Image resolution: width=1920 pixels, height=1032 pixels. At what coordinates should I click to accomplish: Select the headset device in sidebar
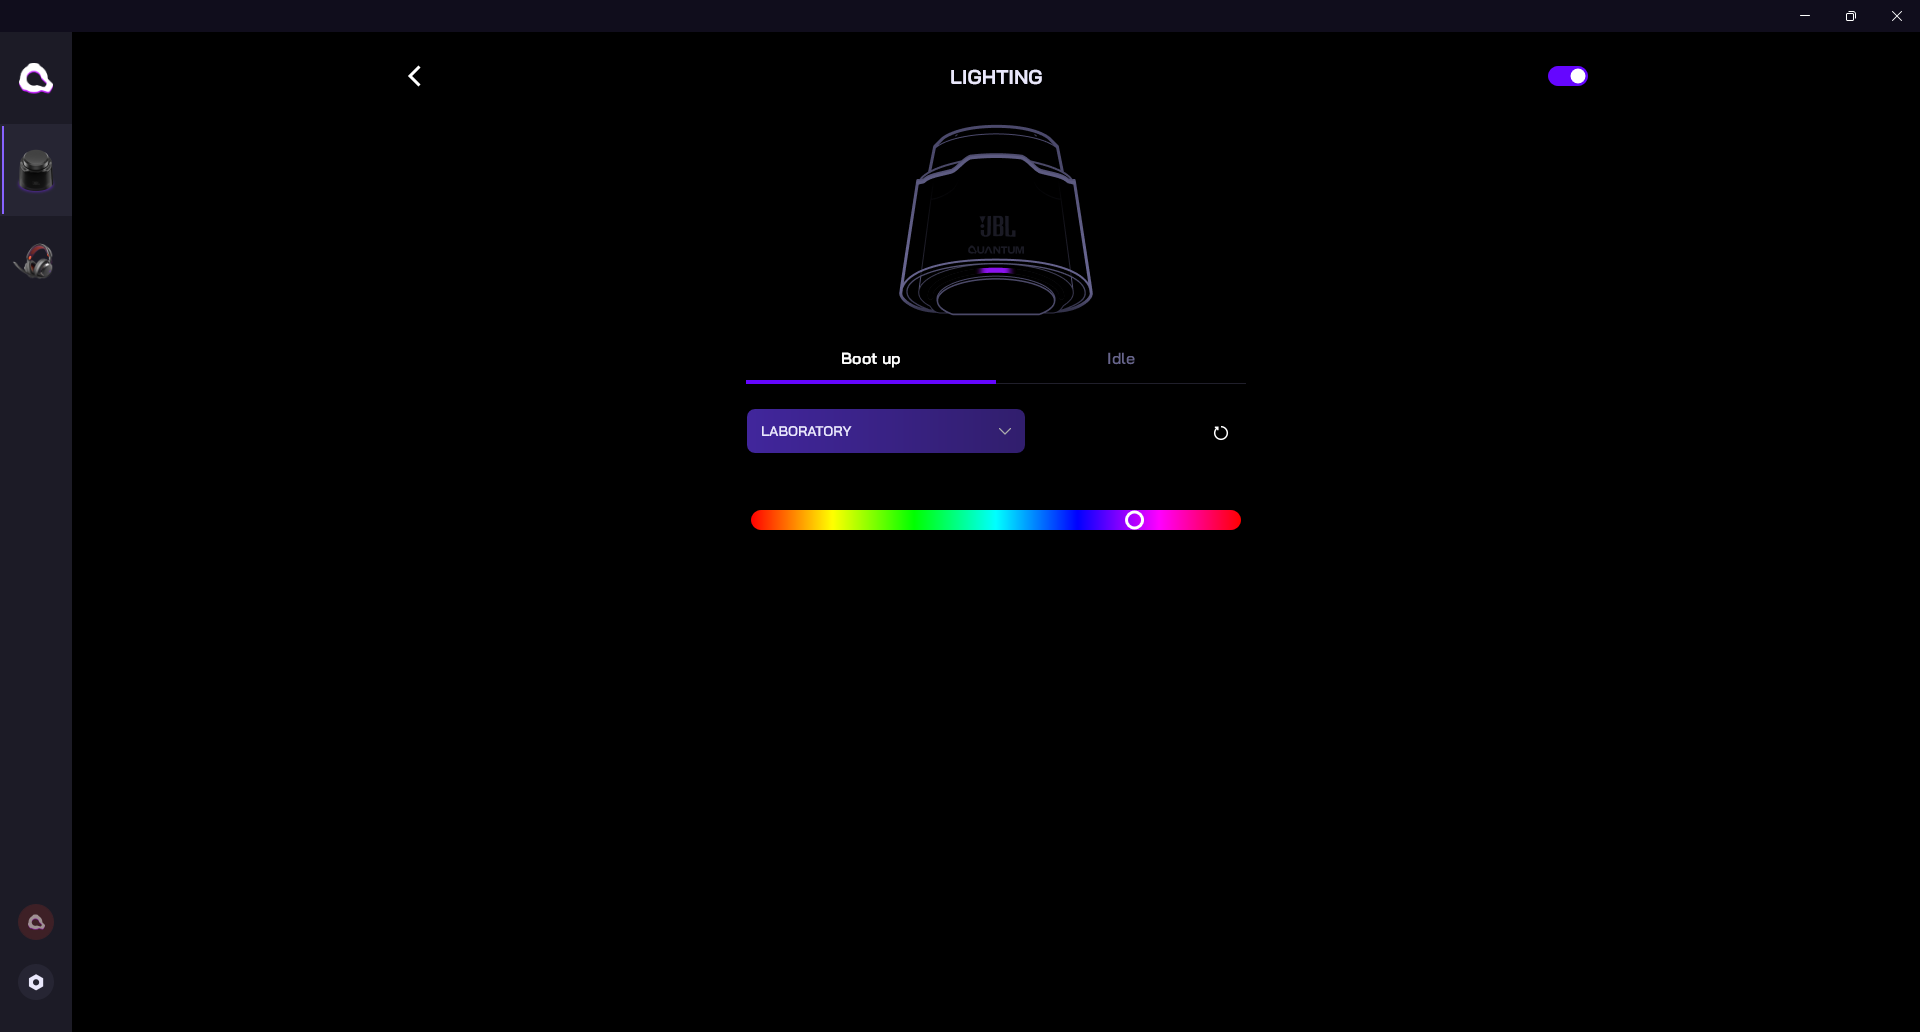(x=36, y=261)
